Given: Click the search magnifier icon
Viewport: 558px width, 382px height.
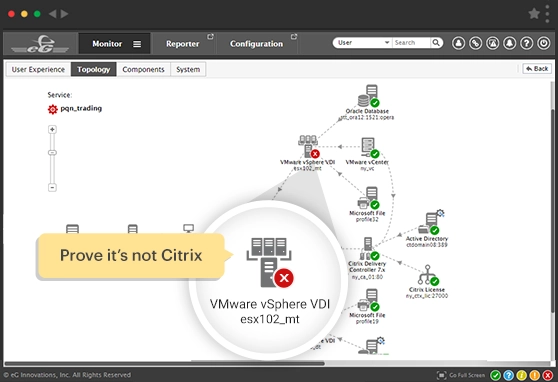Looking at the screenshot, I should point(436,43).
